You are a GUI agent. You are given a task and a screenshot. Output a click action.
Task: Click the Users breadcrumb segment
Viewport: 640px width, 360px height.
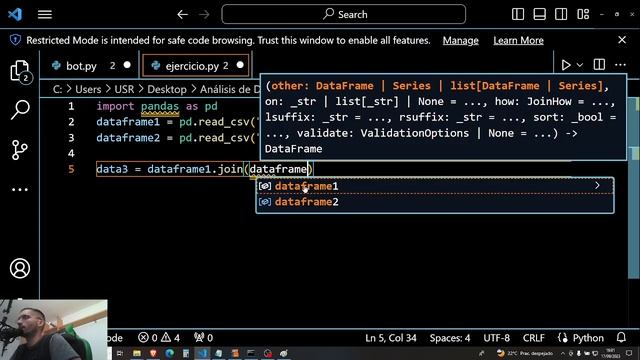[x=88, y=89]
